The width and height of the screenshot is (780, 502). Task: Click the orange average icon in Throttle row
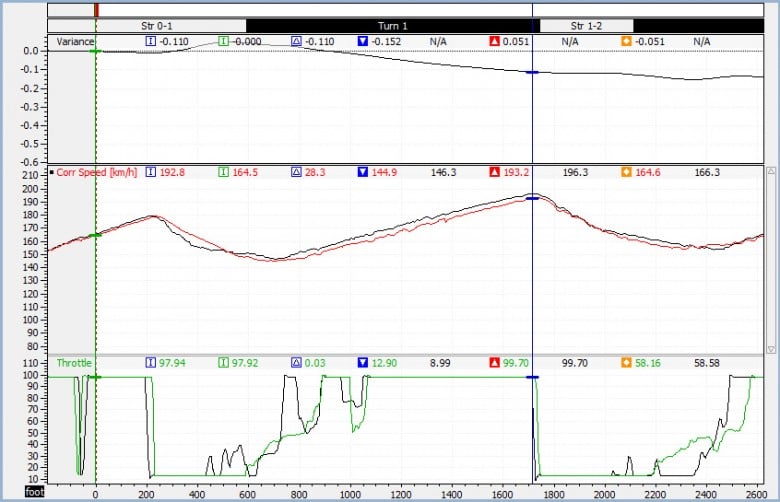(626, 363)
